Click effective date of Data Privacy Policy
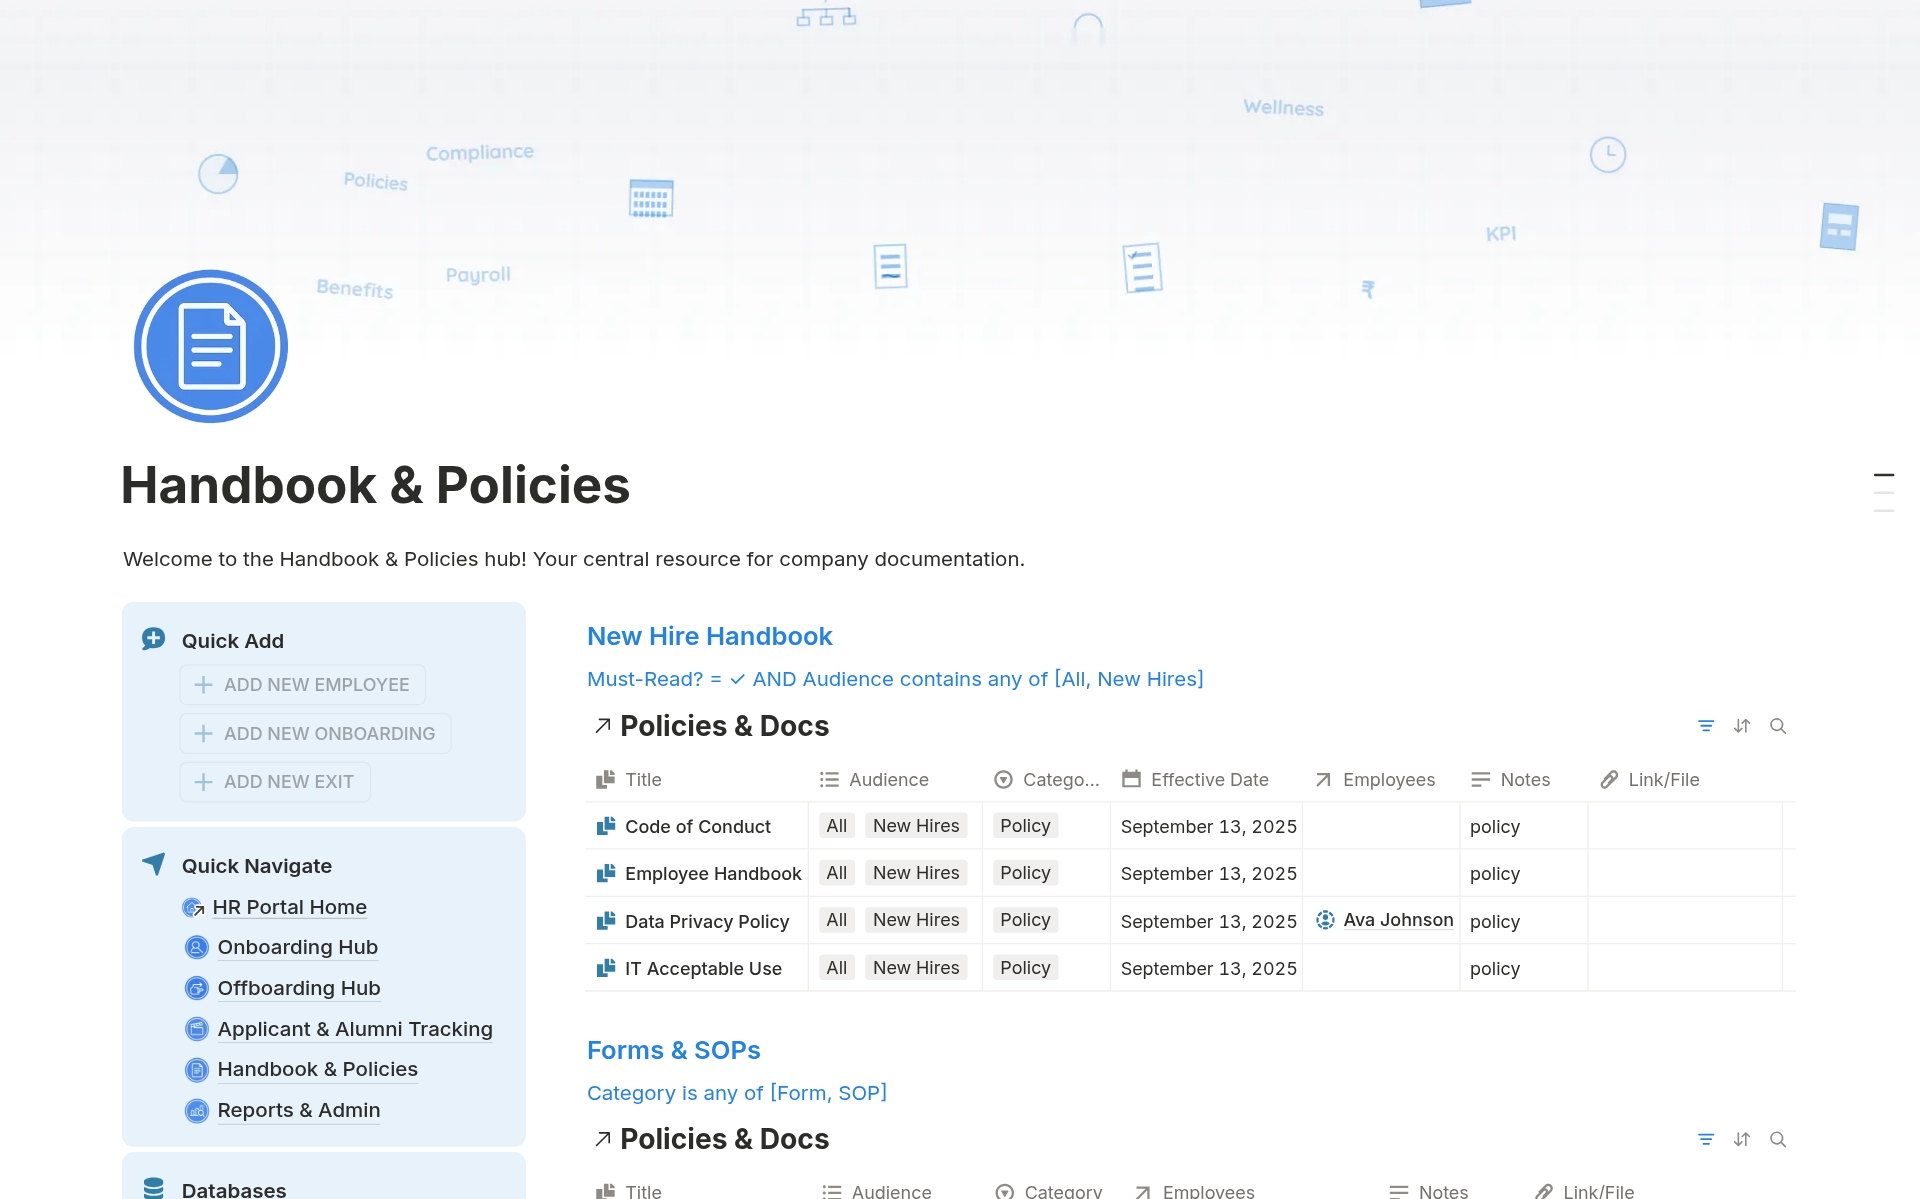Image resolution: width=1920 pixels, height=1199 pixels. coord(1208,922)
